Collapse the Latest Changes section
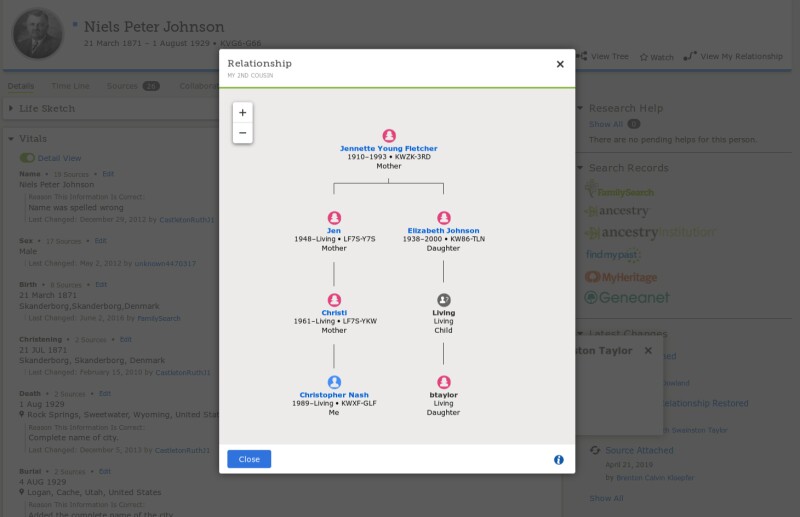The height and width of the screenshot is (517, 800). (580, 333)
